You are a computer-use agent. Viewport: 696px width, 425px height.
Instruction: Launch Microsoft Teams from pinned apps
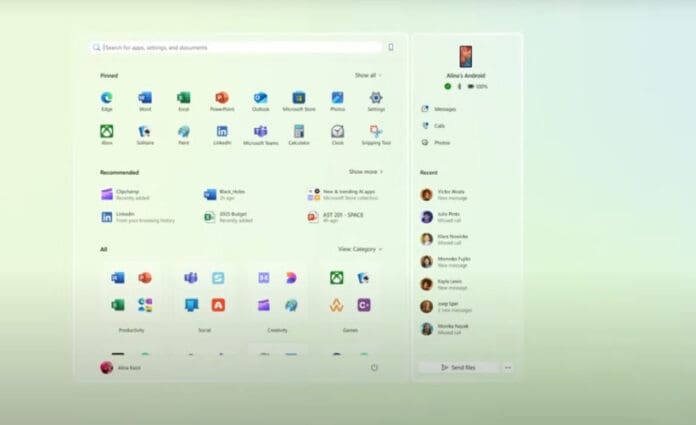260,132
